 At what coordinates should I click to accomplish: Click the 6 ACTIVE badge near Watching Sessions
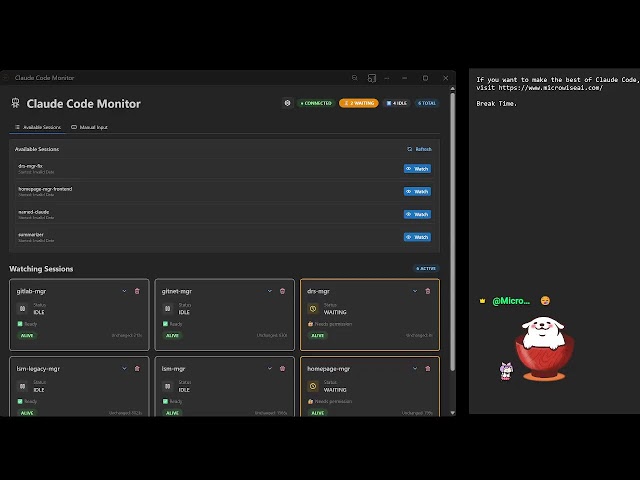click(426, 269)
